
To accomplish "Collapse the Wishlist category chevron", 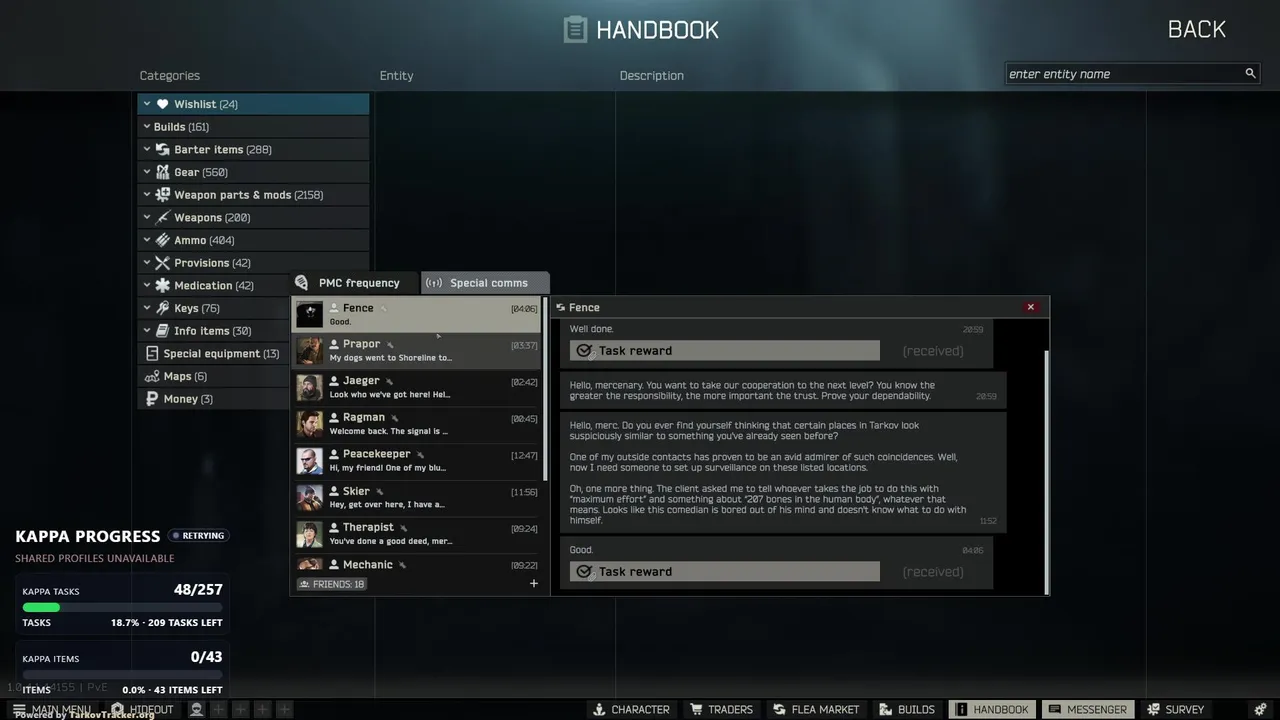I will pos(146,104).
